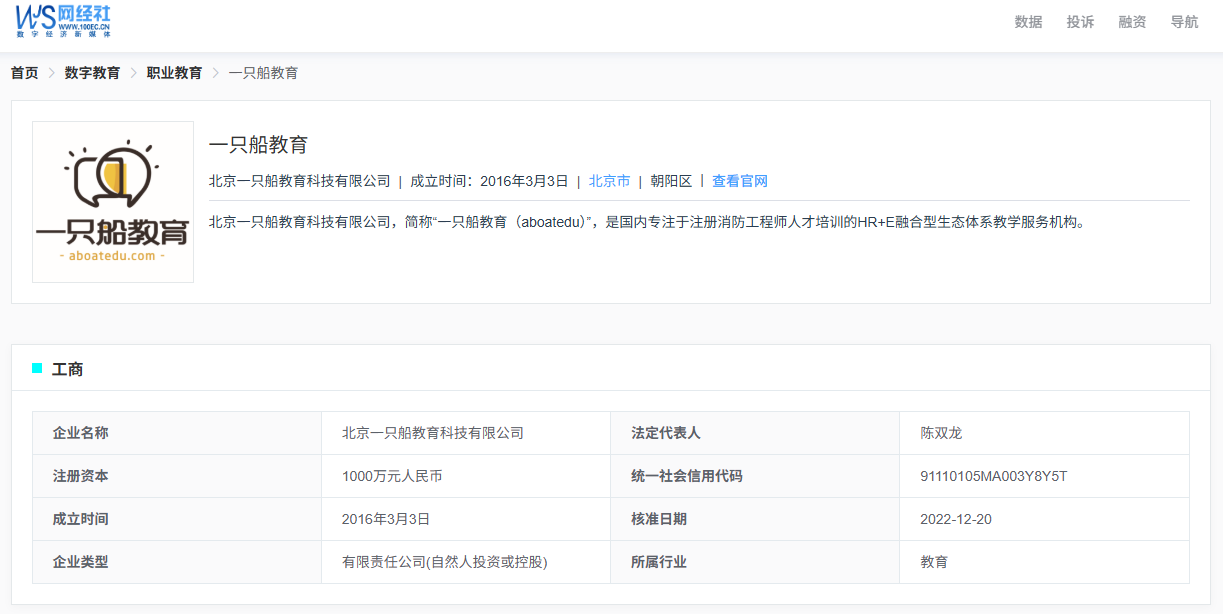1223x614 pixels.
Task: Open the 融资 menu in top navigation
Action: pos(1132,22)
